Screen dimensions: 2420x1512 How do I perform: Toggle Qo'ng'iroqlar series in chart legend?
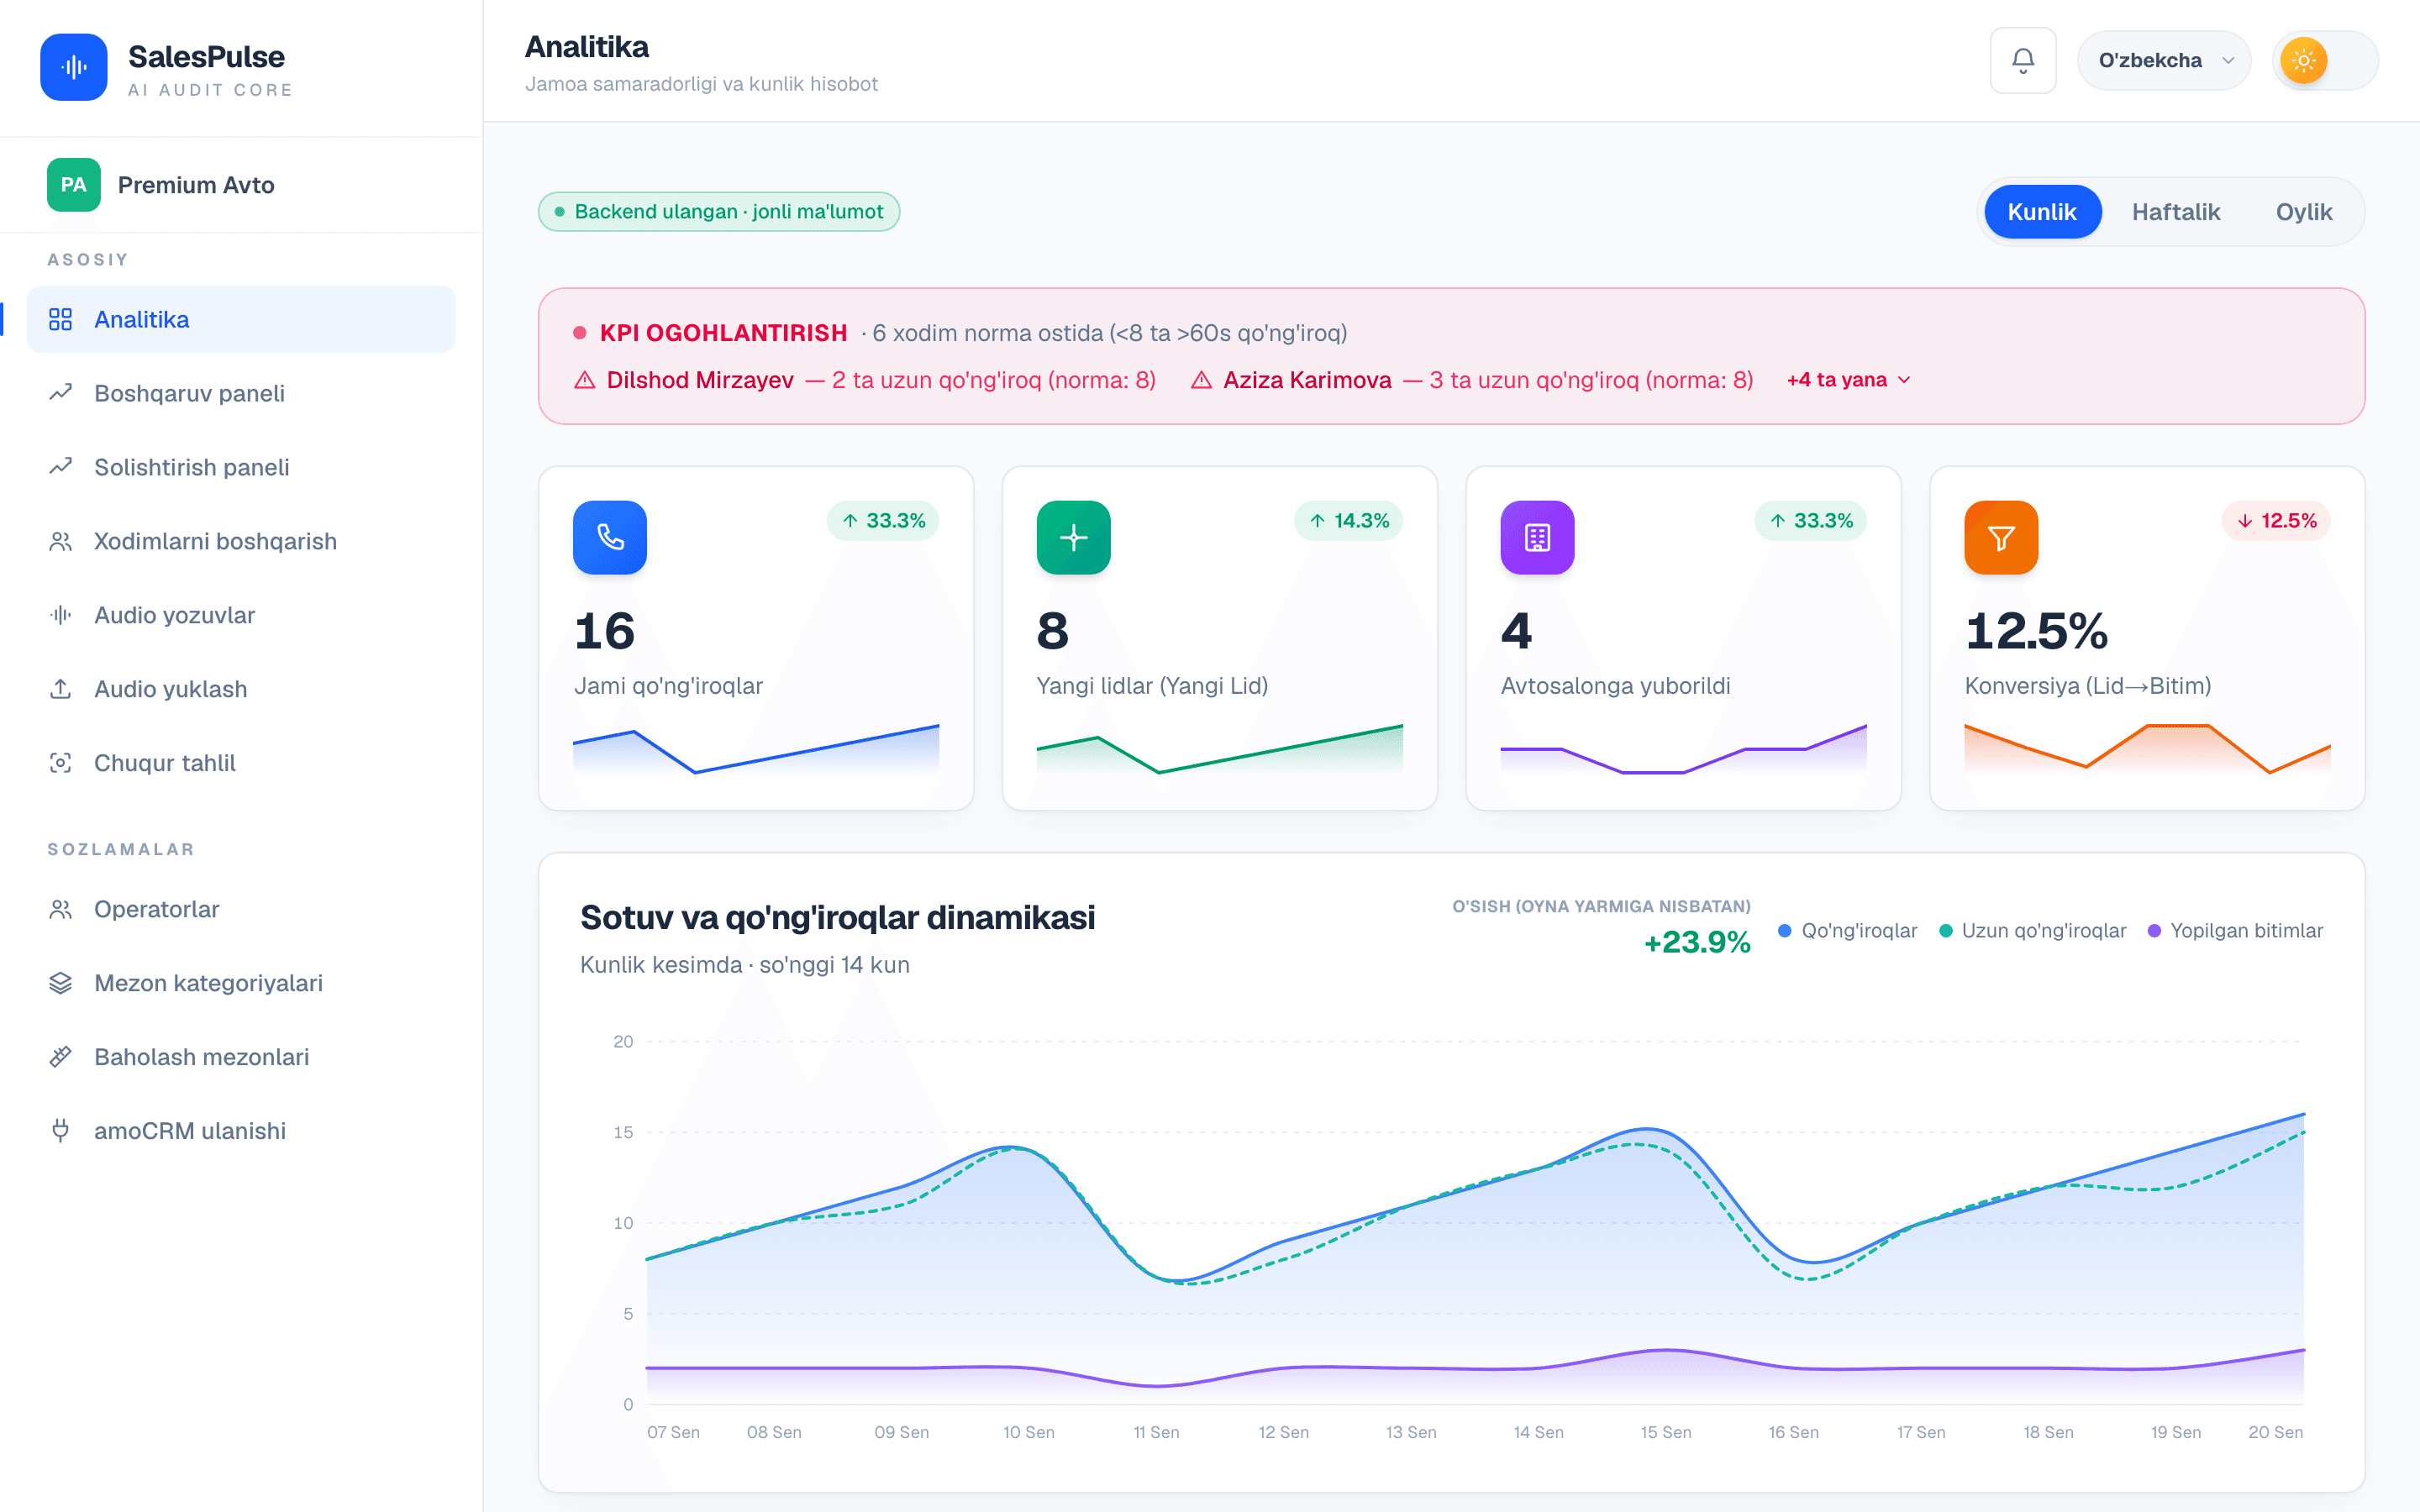point(1847,931)
